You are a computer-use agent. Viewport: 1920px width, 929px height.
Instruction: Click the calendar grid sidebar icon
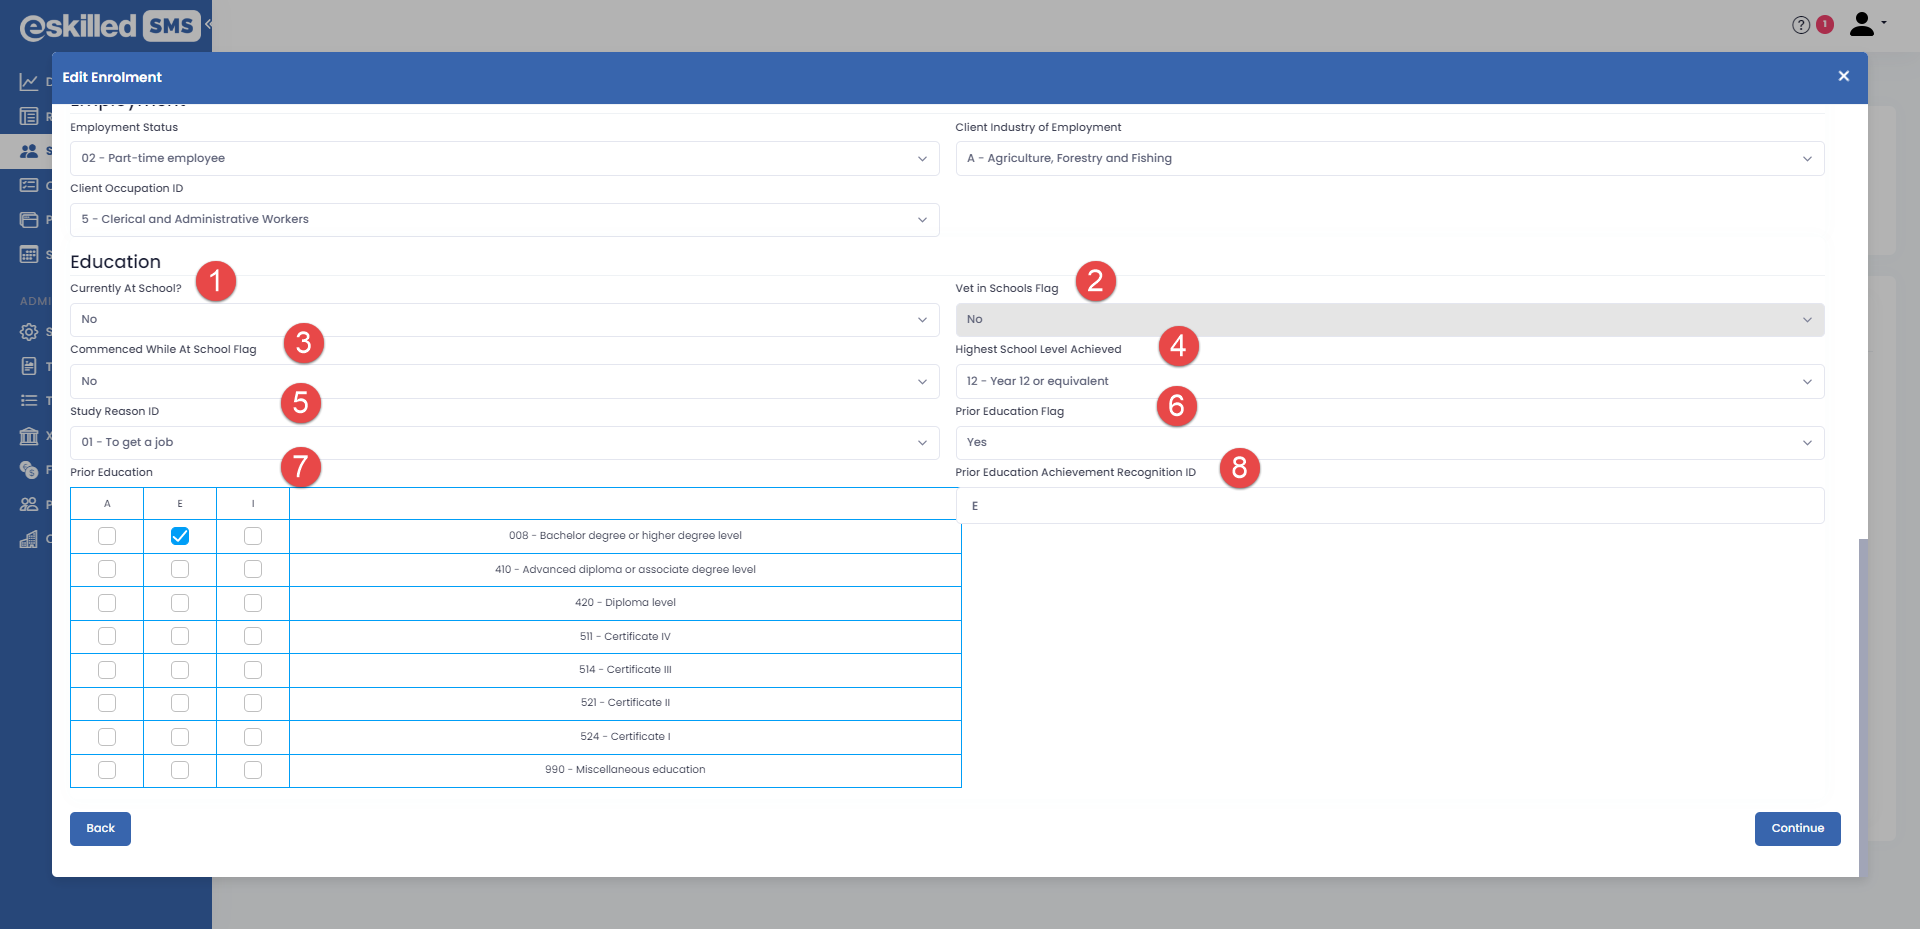pyautogui.click(x=29, y=254)
